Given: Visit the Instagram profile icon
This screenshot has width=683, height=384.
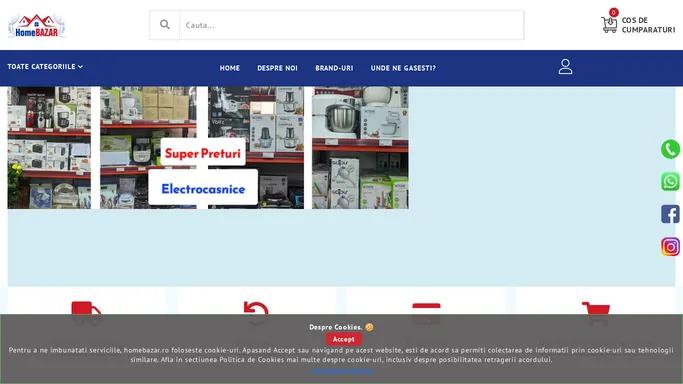Looking at the screenshot, I should click(x=670, y=247).
